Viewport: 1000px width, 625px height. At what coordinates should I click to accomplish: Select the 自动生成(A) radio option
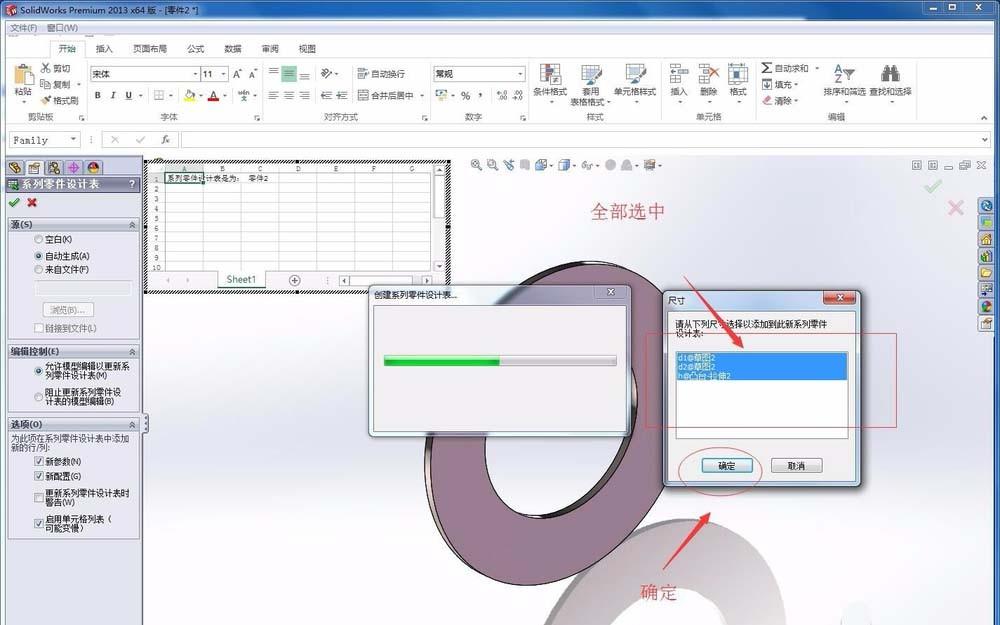pyautogui.click(x=39, y=256)
